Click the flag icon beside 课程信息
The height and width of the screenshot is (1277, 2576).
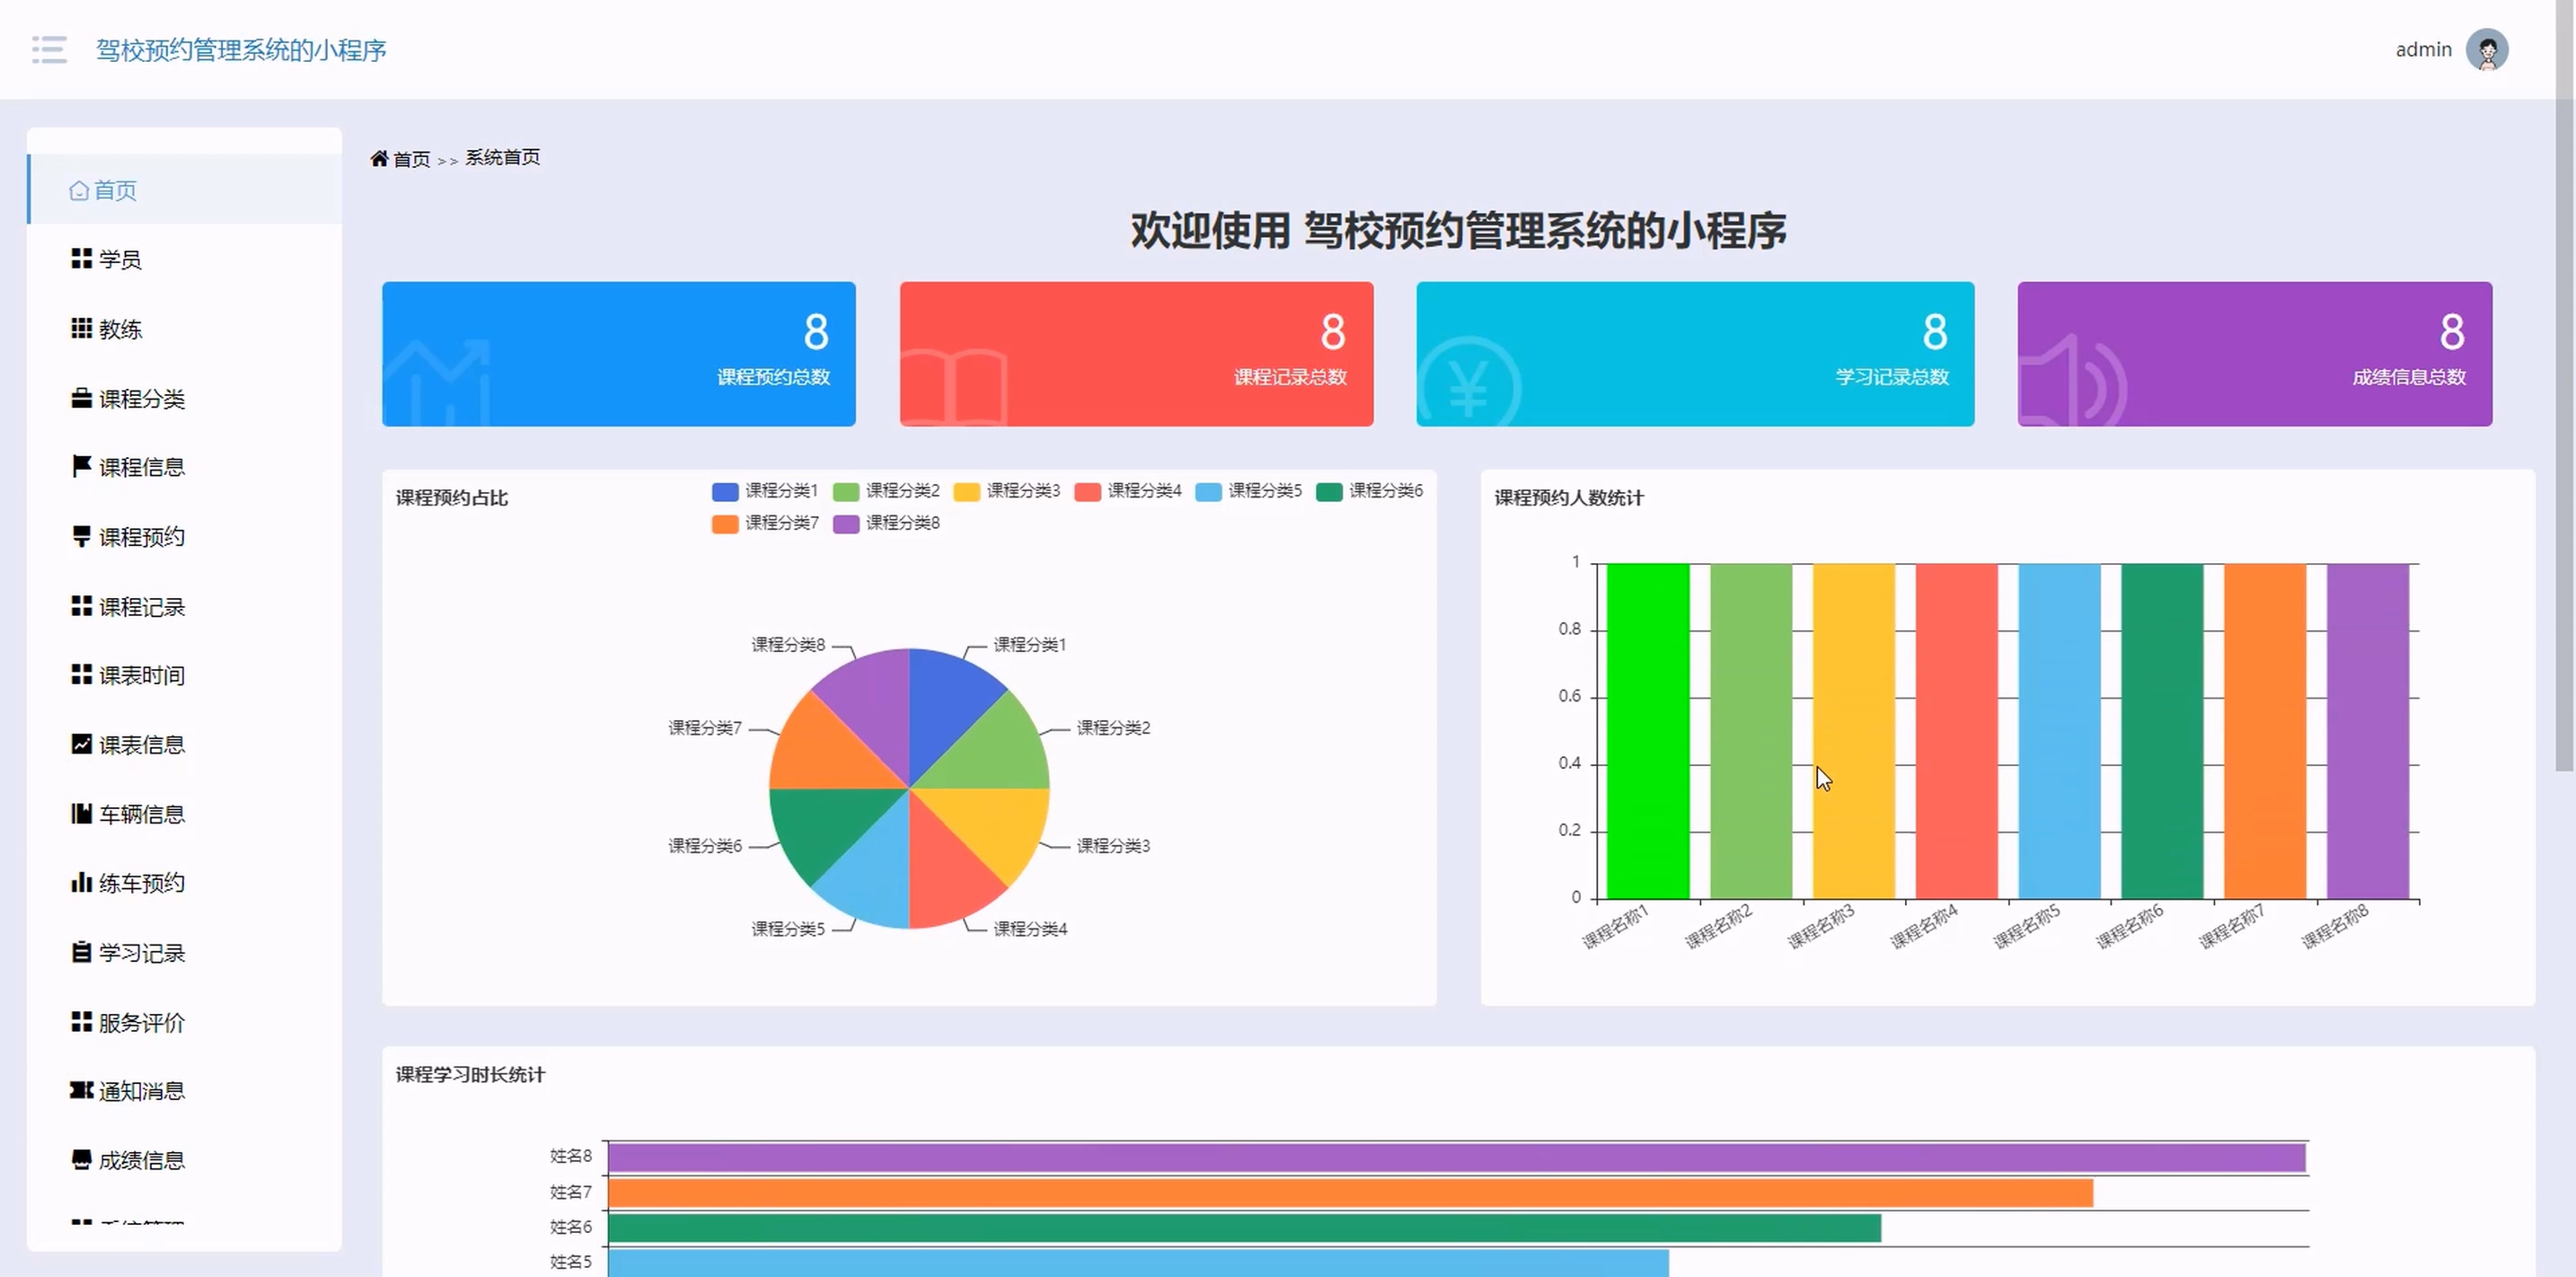81,466
